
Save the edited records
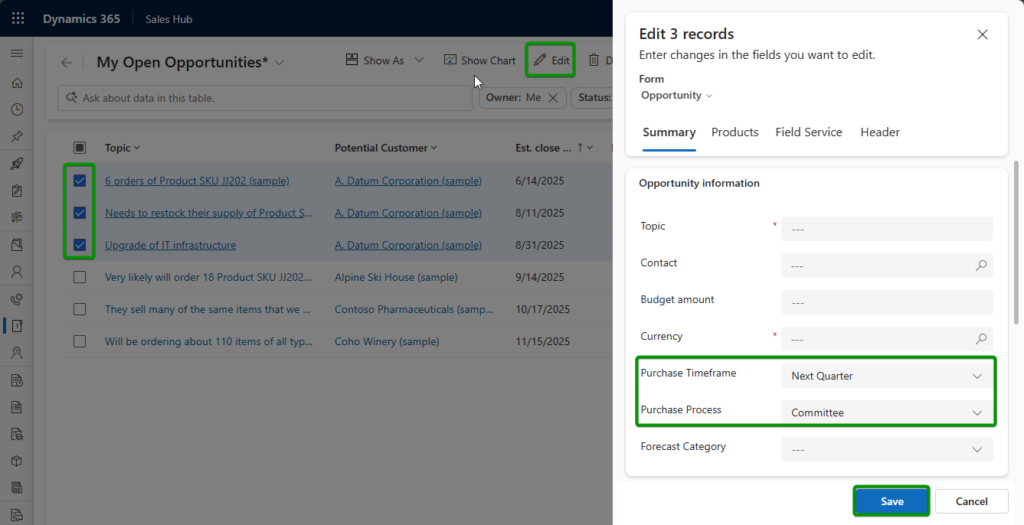point(891,501)
